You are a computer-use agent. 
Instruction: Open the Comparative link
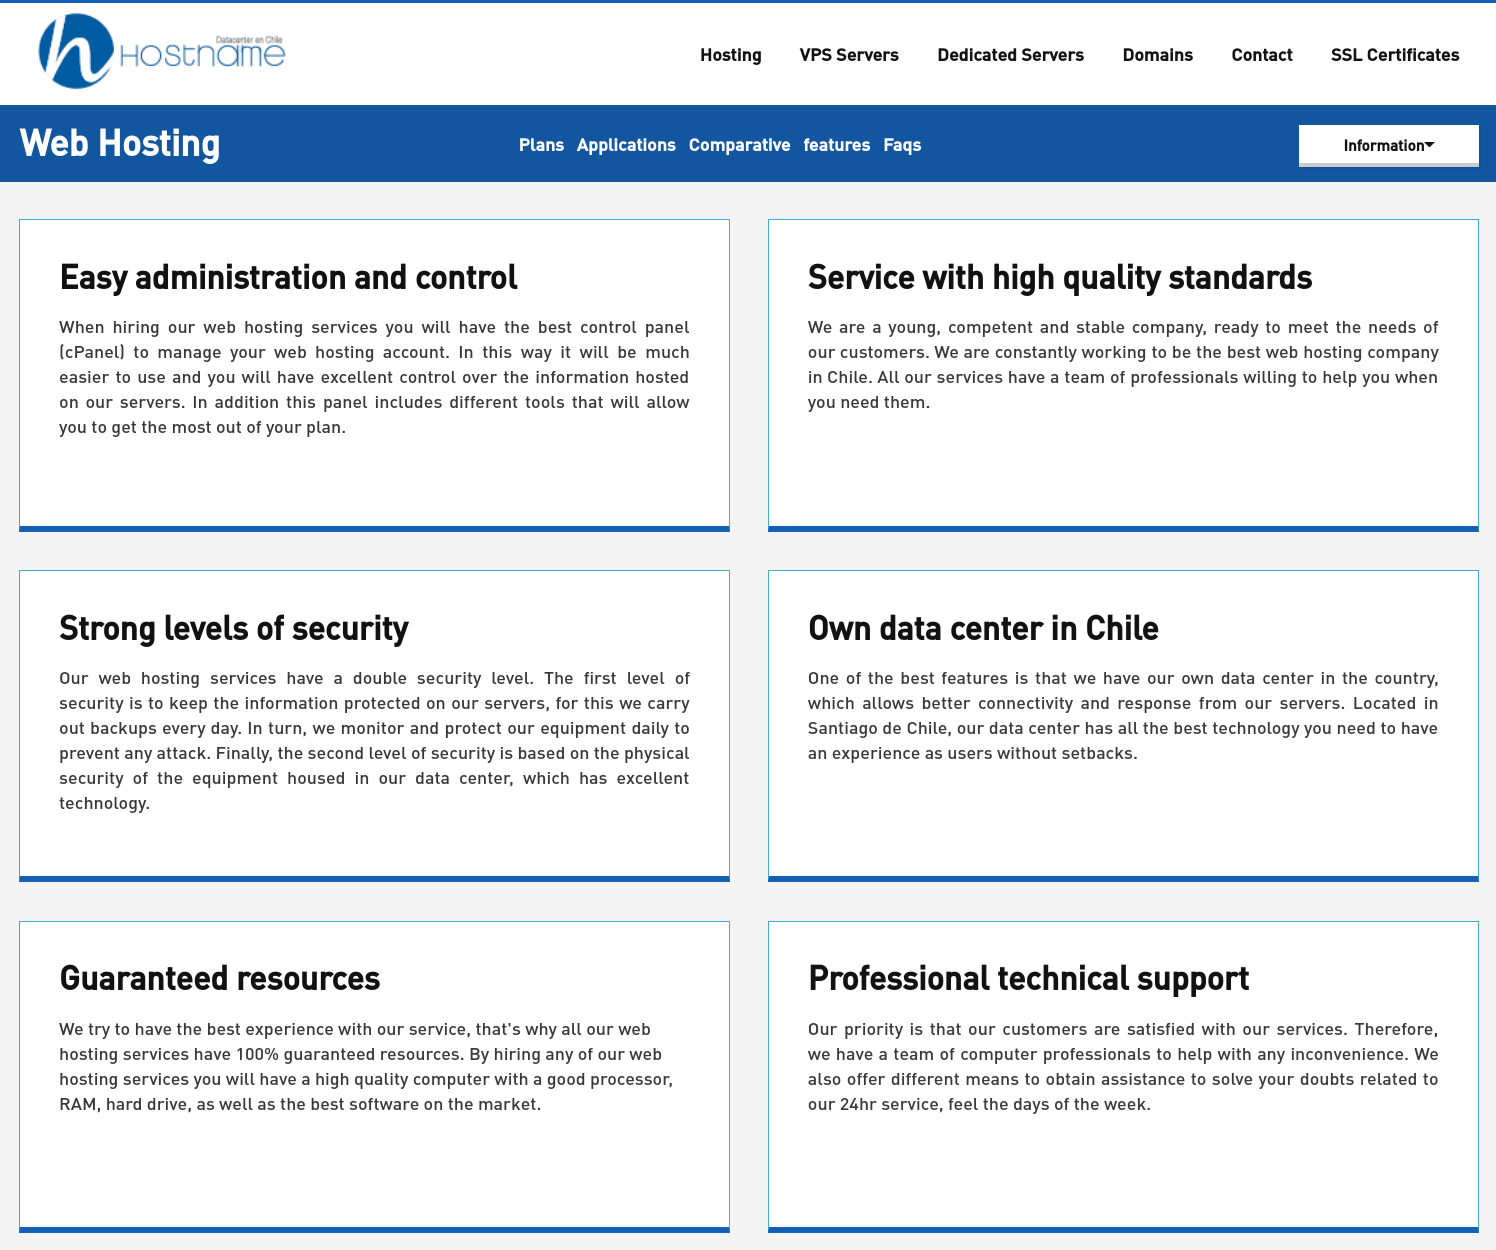[739, 145]
